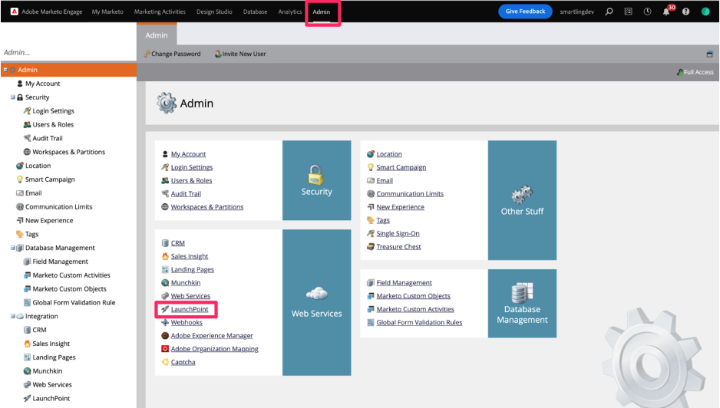Select Marketo Custom Activities in the tree
The width and height of the screenshot is (720, 408).
click(71, 275)
